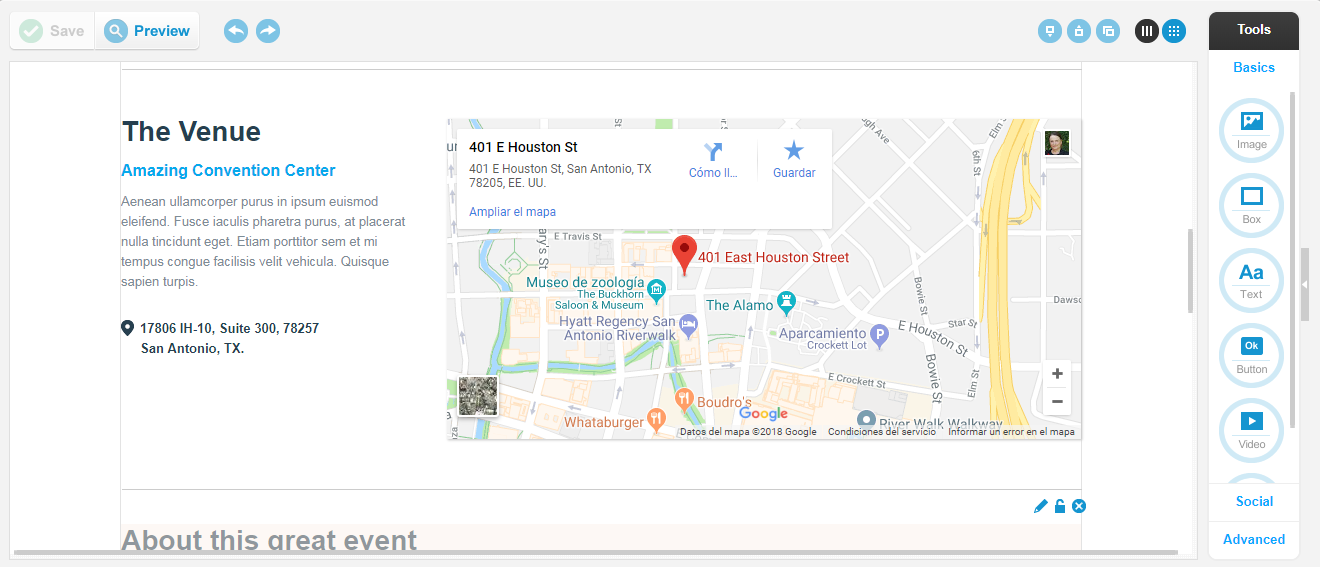Open 'Condiciones del servicio' link

pos(882,432)
